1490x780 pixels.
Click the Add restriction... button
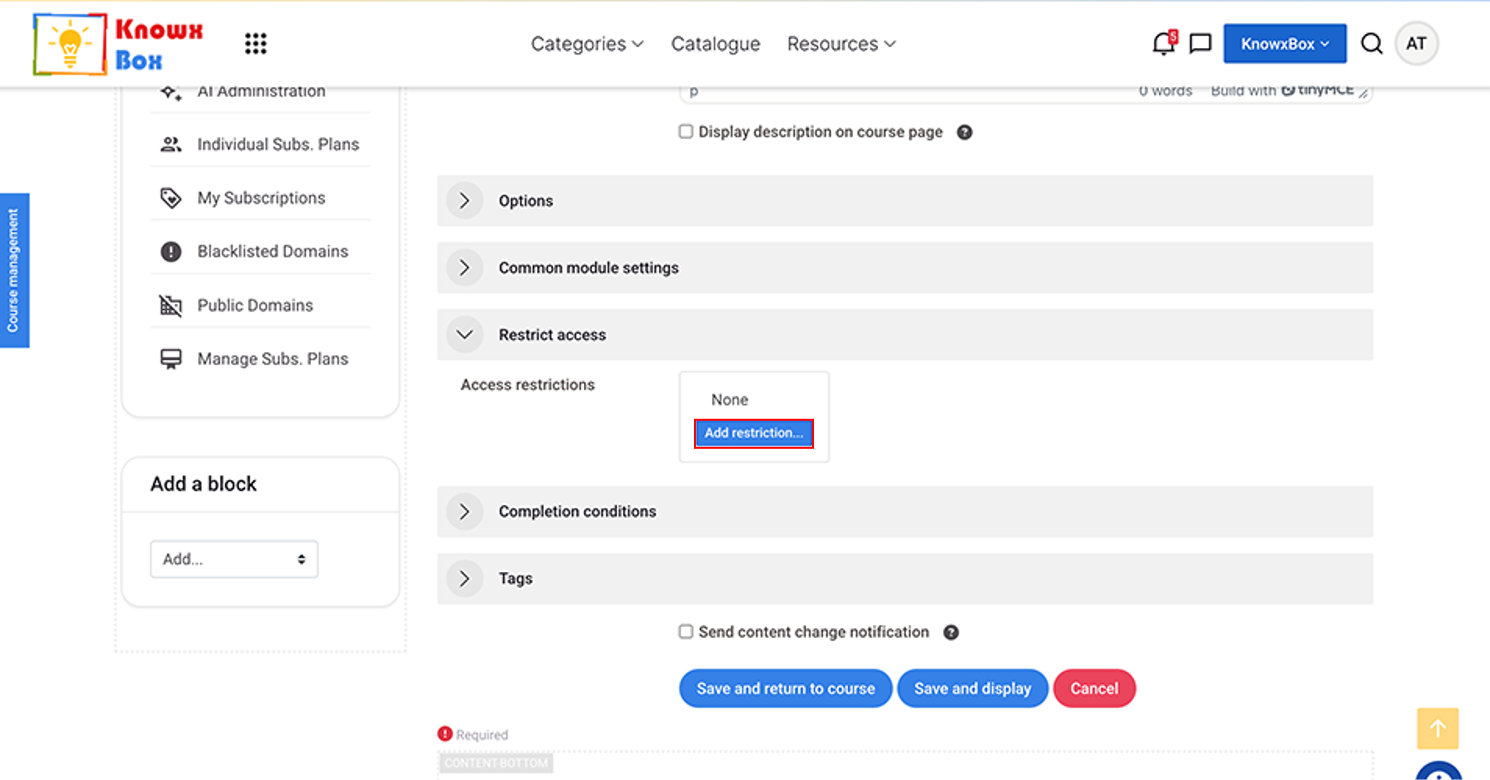coord(754,433)
